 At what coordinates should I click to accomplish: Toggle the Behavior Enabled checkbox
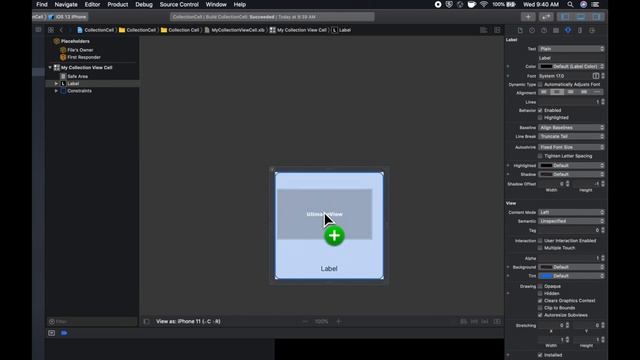coord(540,110)
